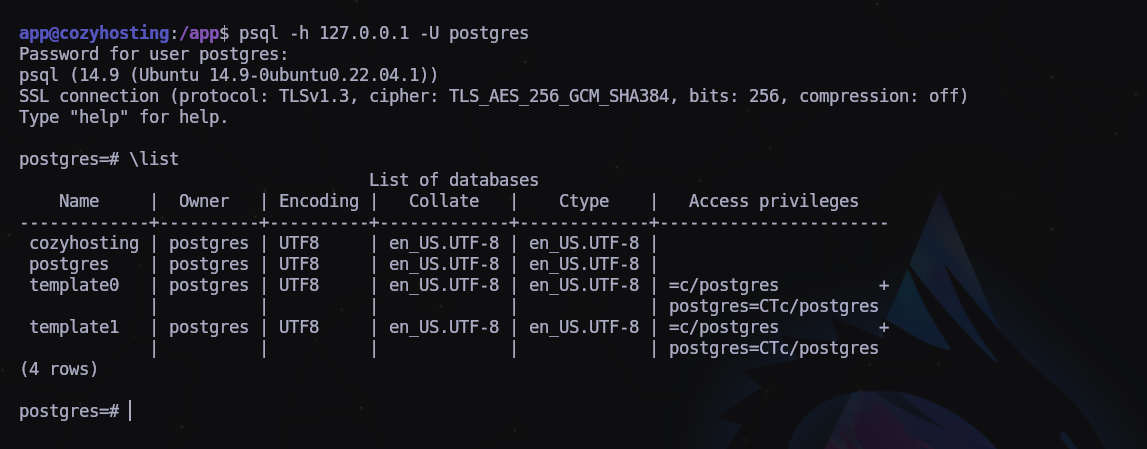Viewport: 1147px width, 449px height.
Task: Click the Access privileges column header
Action: (x=773, y=201)
